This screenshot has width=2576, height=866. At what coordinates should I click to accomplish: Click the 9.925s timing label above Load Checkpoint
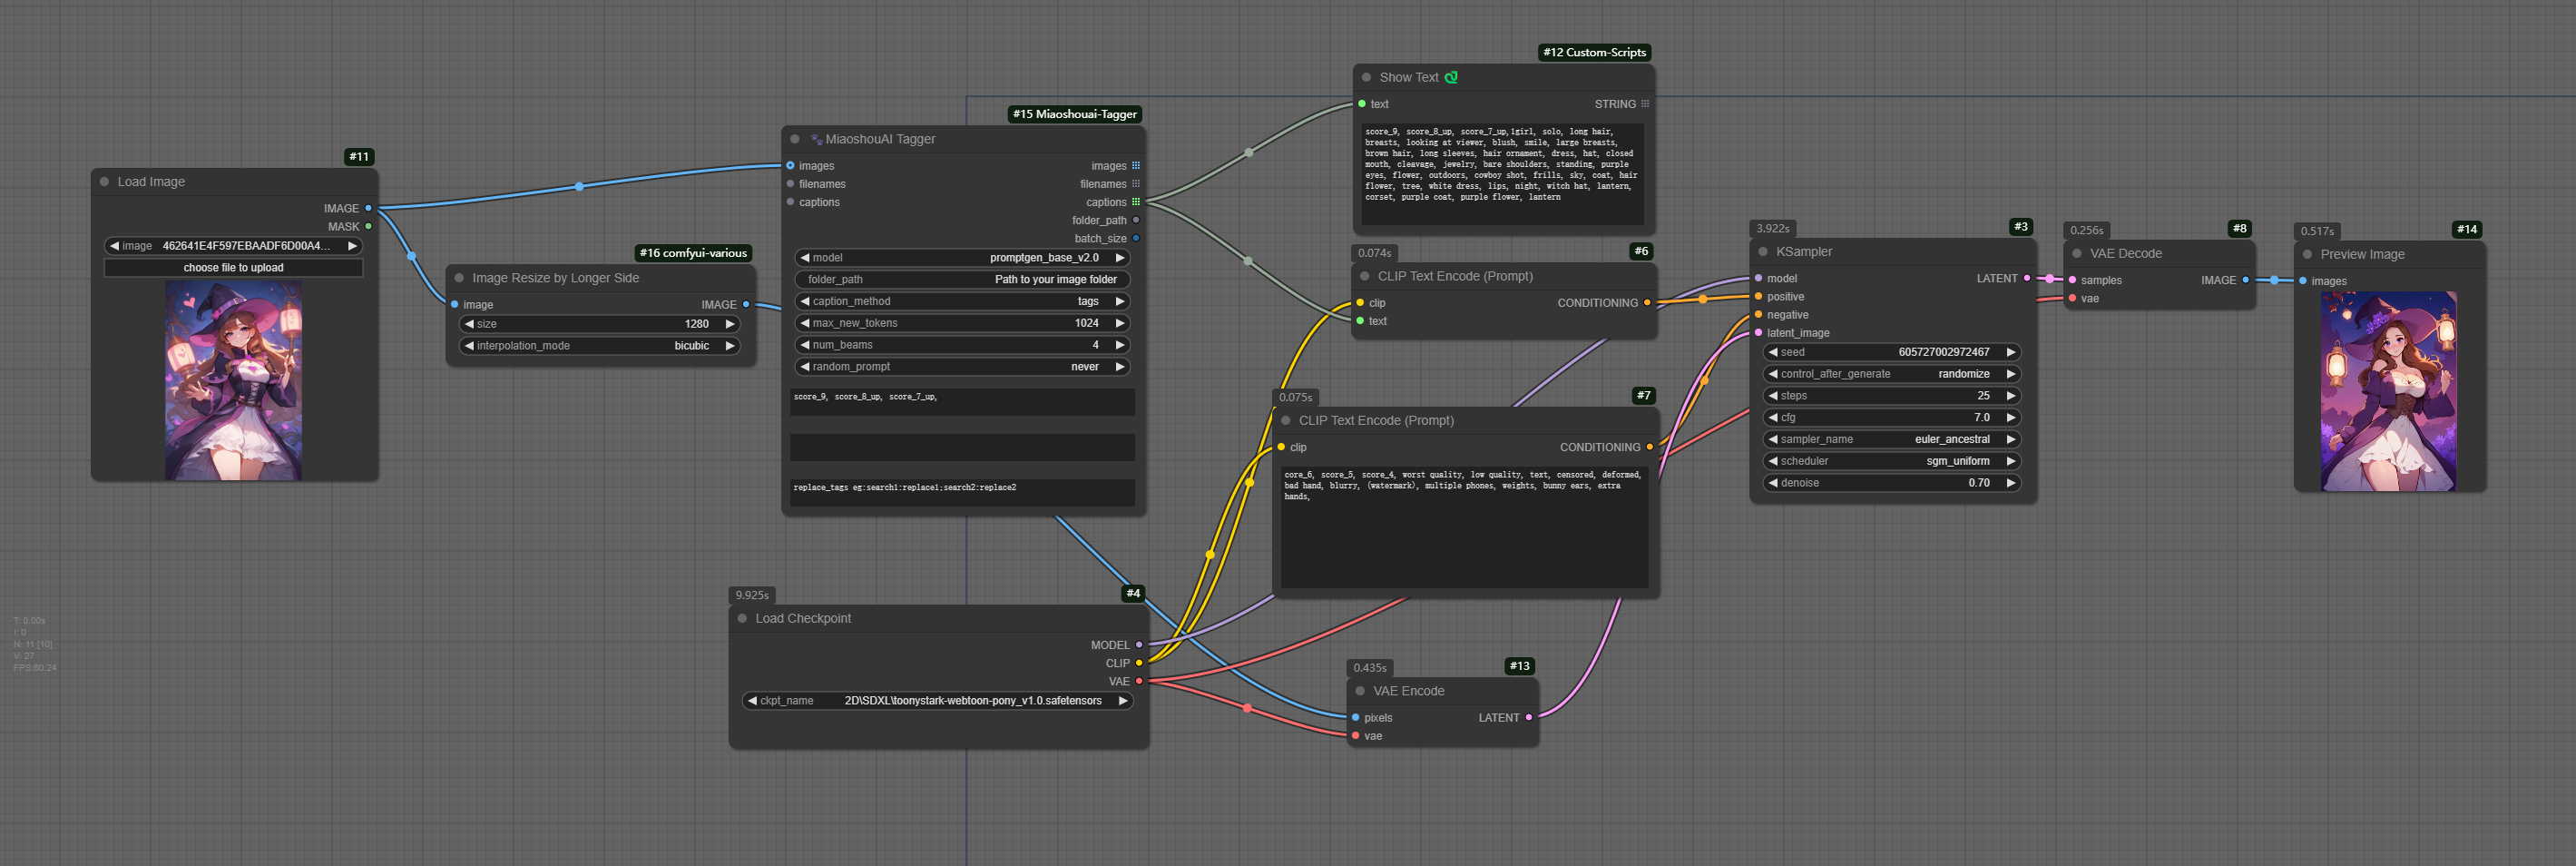coord(752,595)
